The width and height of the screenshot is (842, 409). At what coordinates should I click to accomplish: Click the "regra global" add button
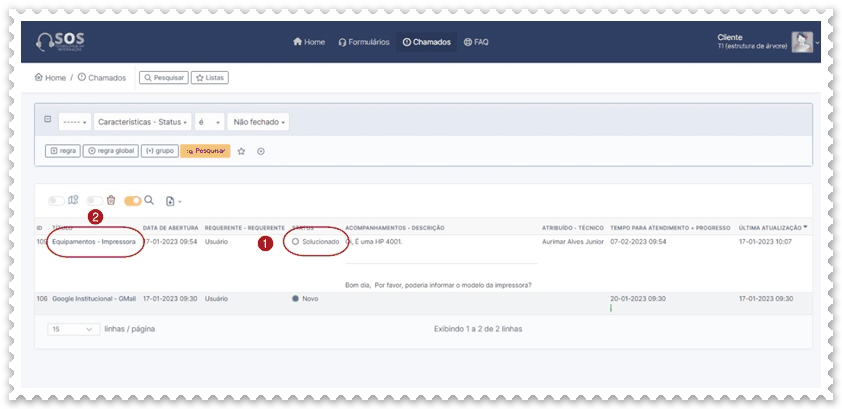(x=110, y=151)
